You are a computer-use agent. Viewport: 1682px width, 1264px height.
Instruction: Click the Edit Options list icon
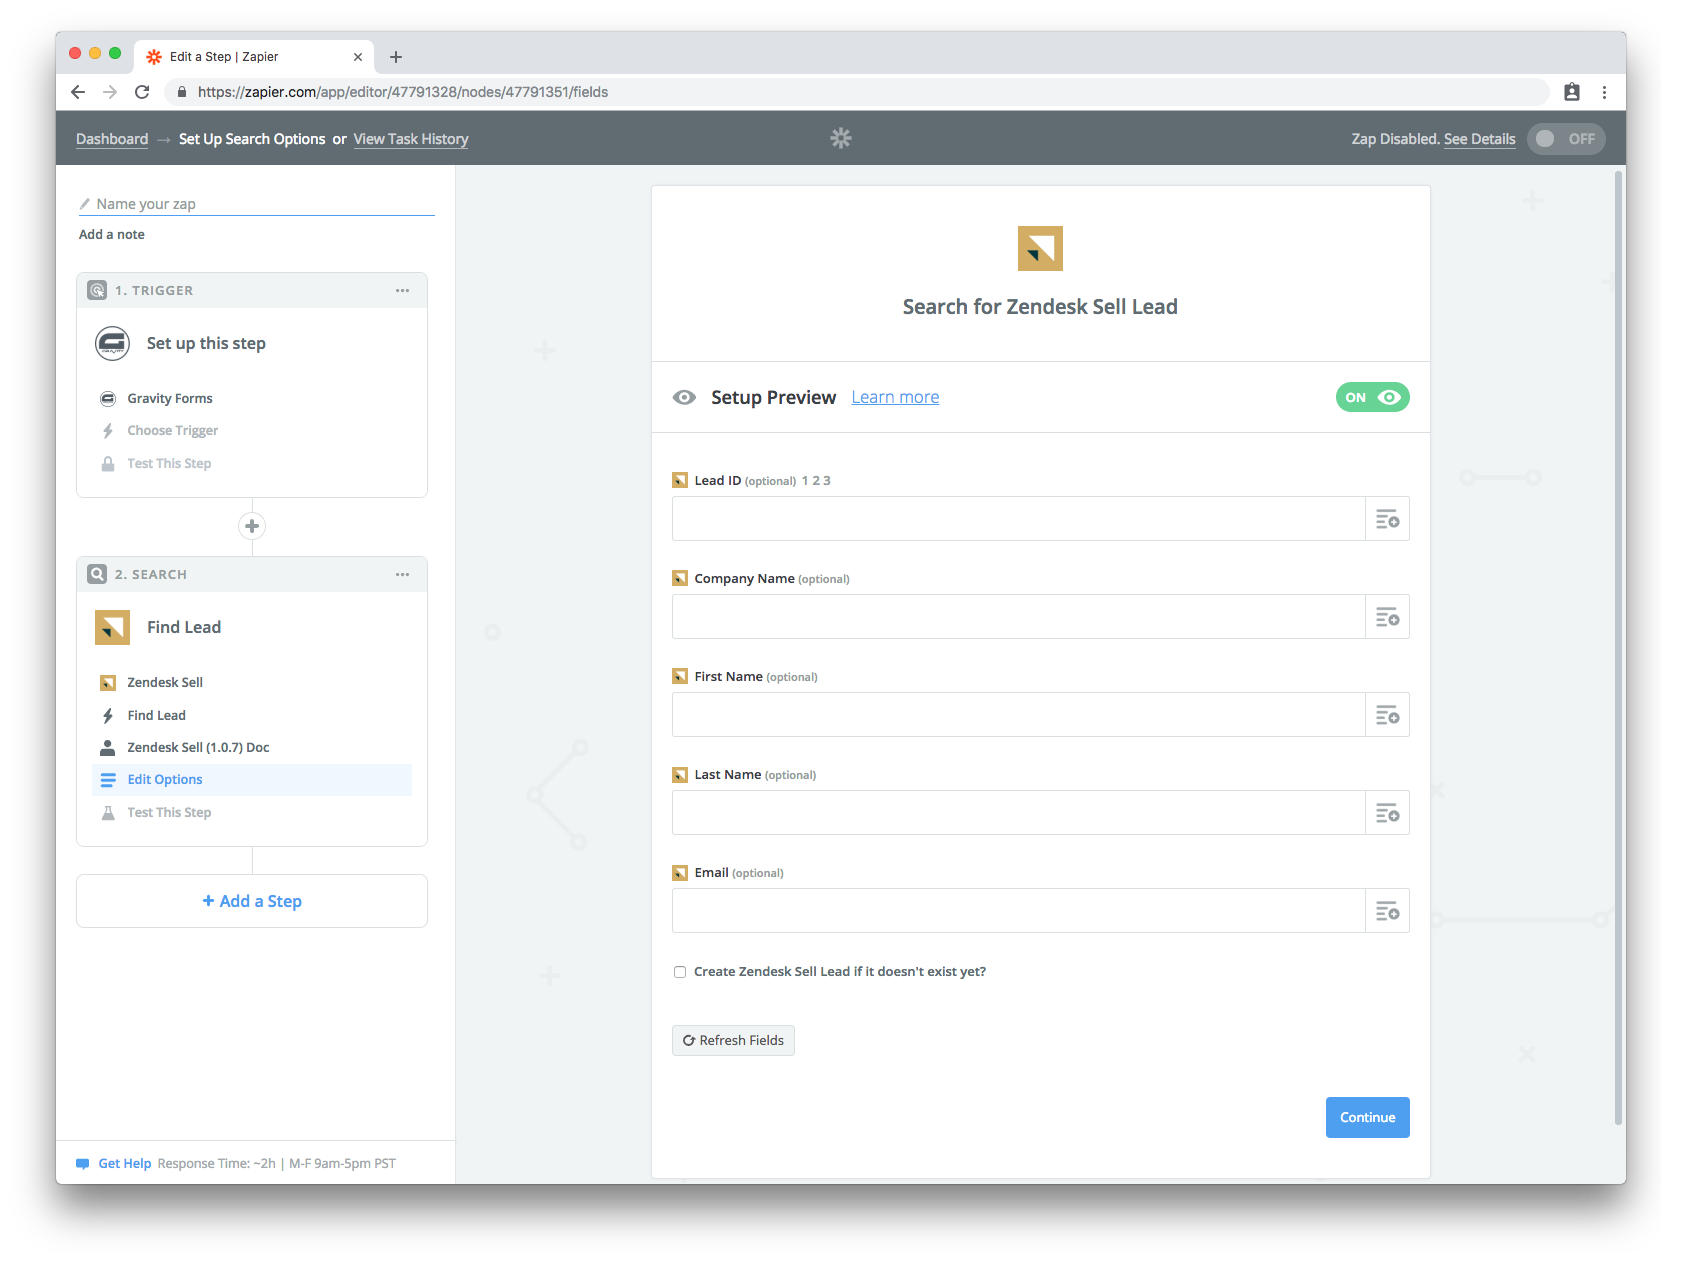tap(108, 780)
